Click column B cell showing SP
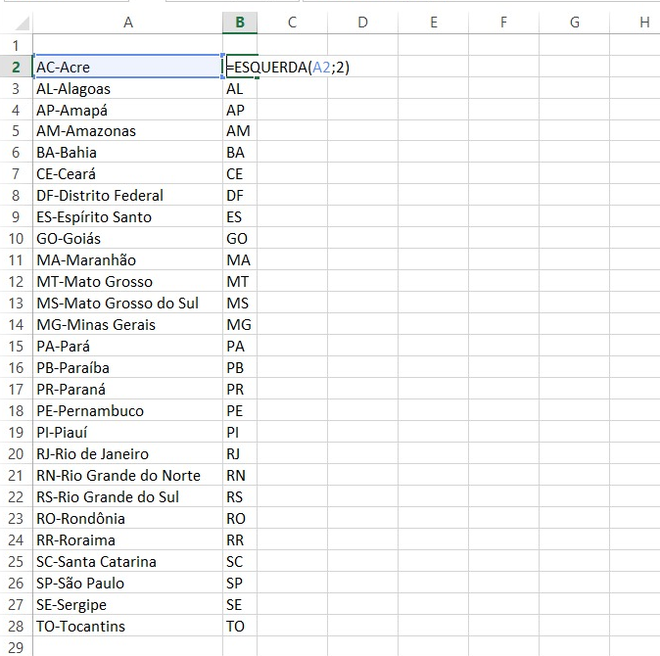 [240, 583]
